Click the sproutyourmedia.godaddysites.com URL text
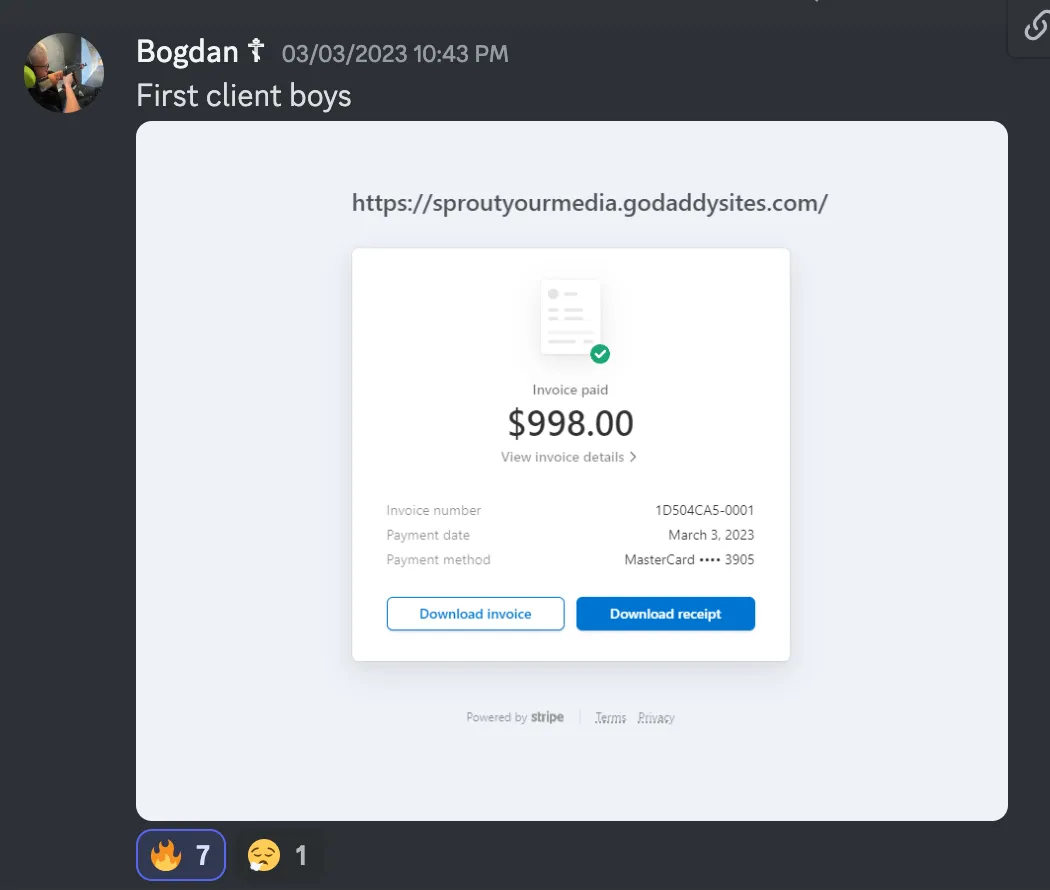The width and height of the screenshot is (1050, 890). coord(590,203)
